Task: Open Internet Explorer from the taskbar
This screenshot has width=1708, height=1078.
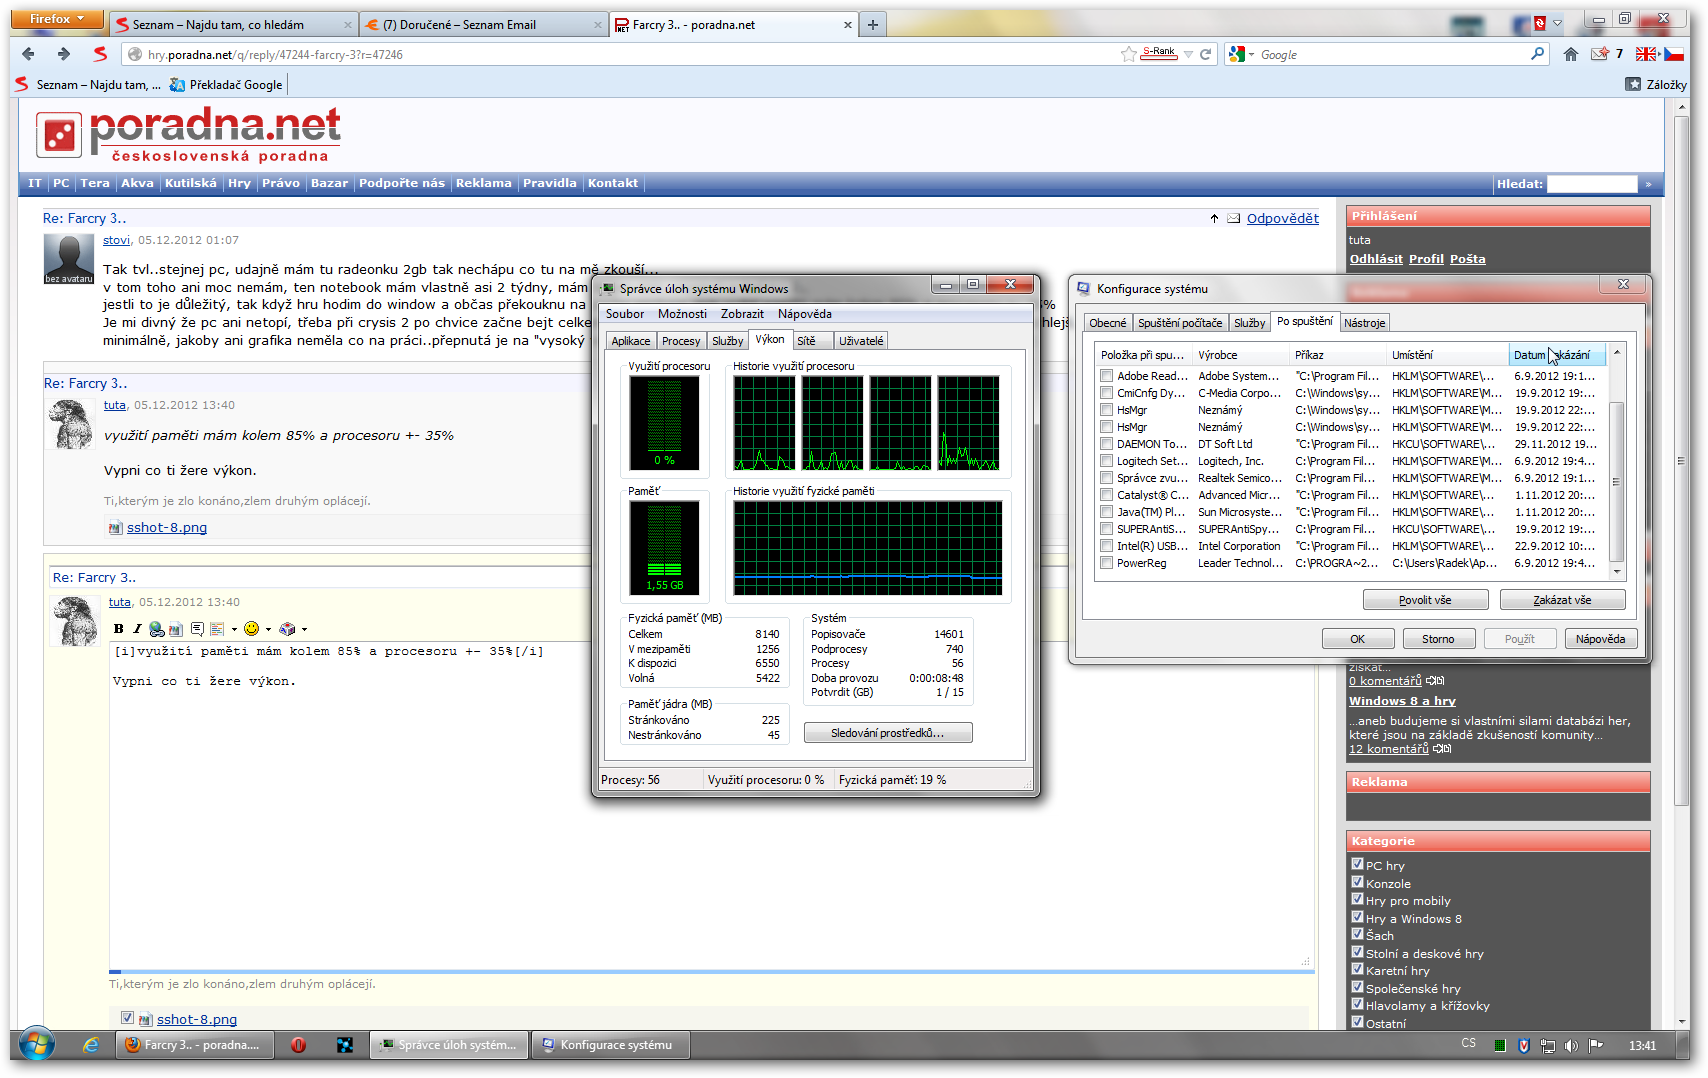Action: 91,1045
